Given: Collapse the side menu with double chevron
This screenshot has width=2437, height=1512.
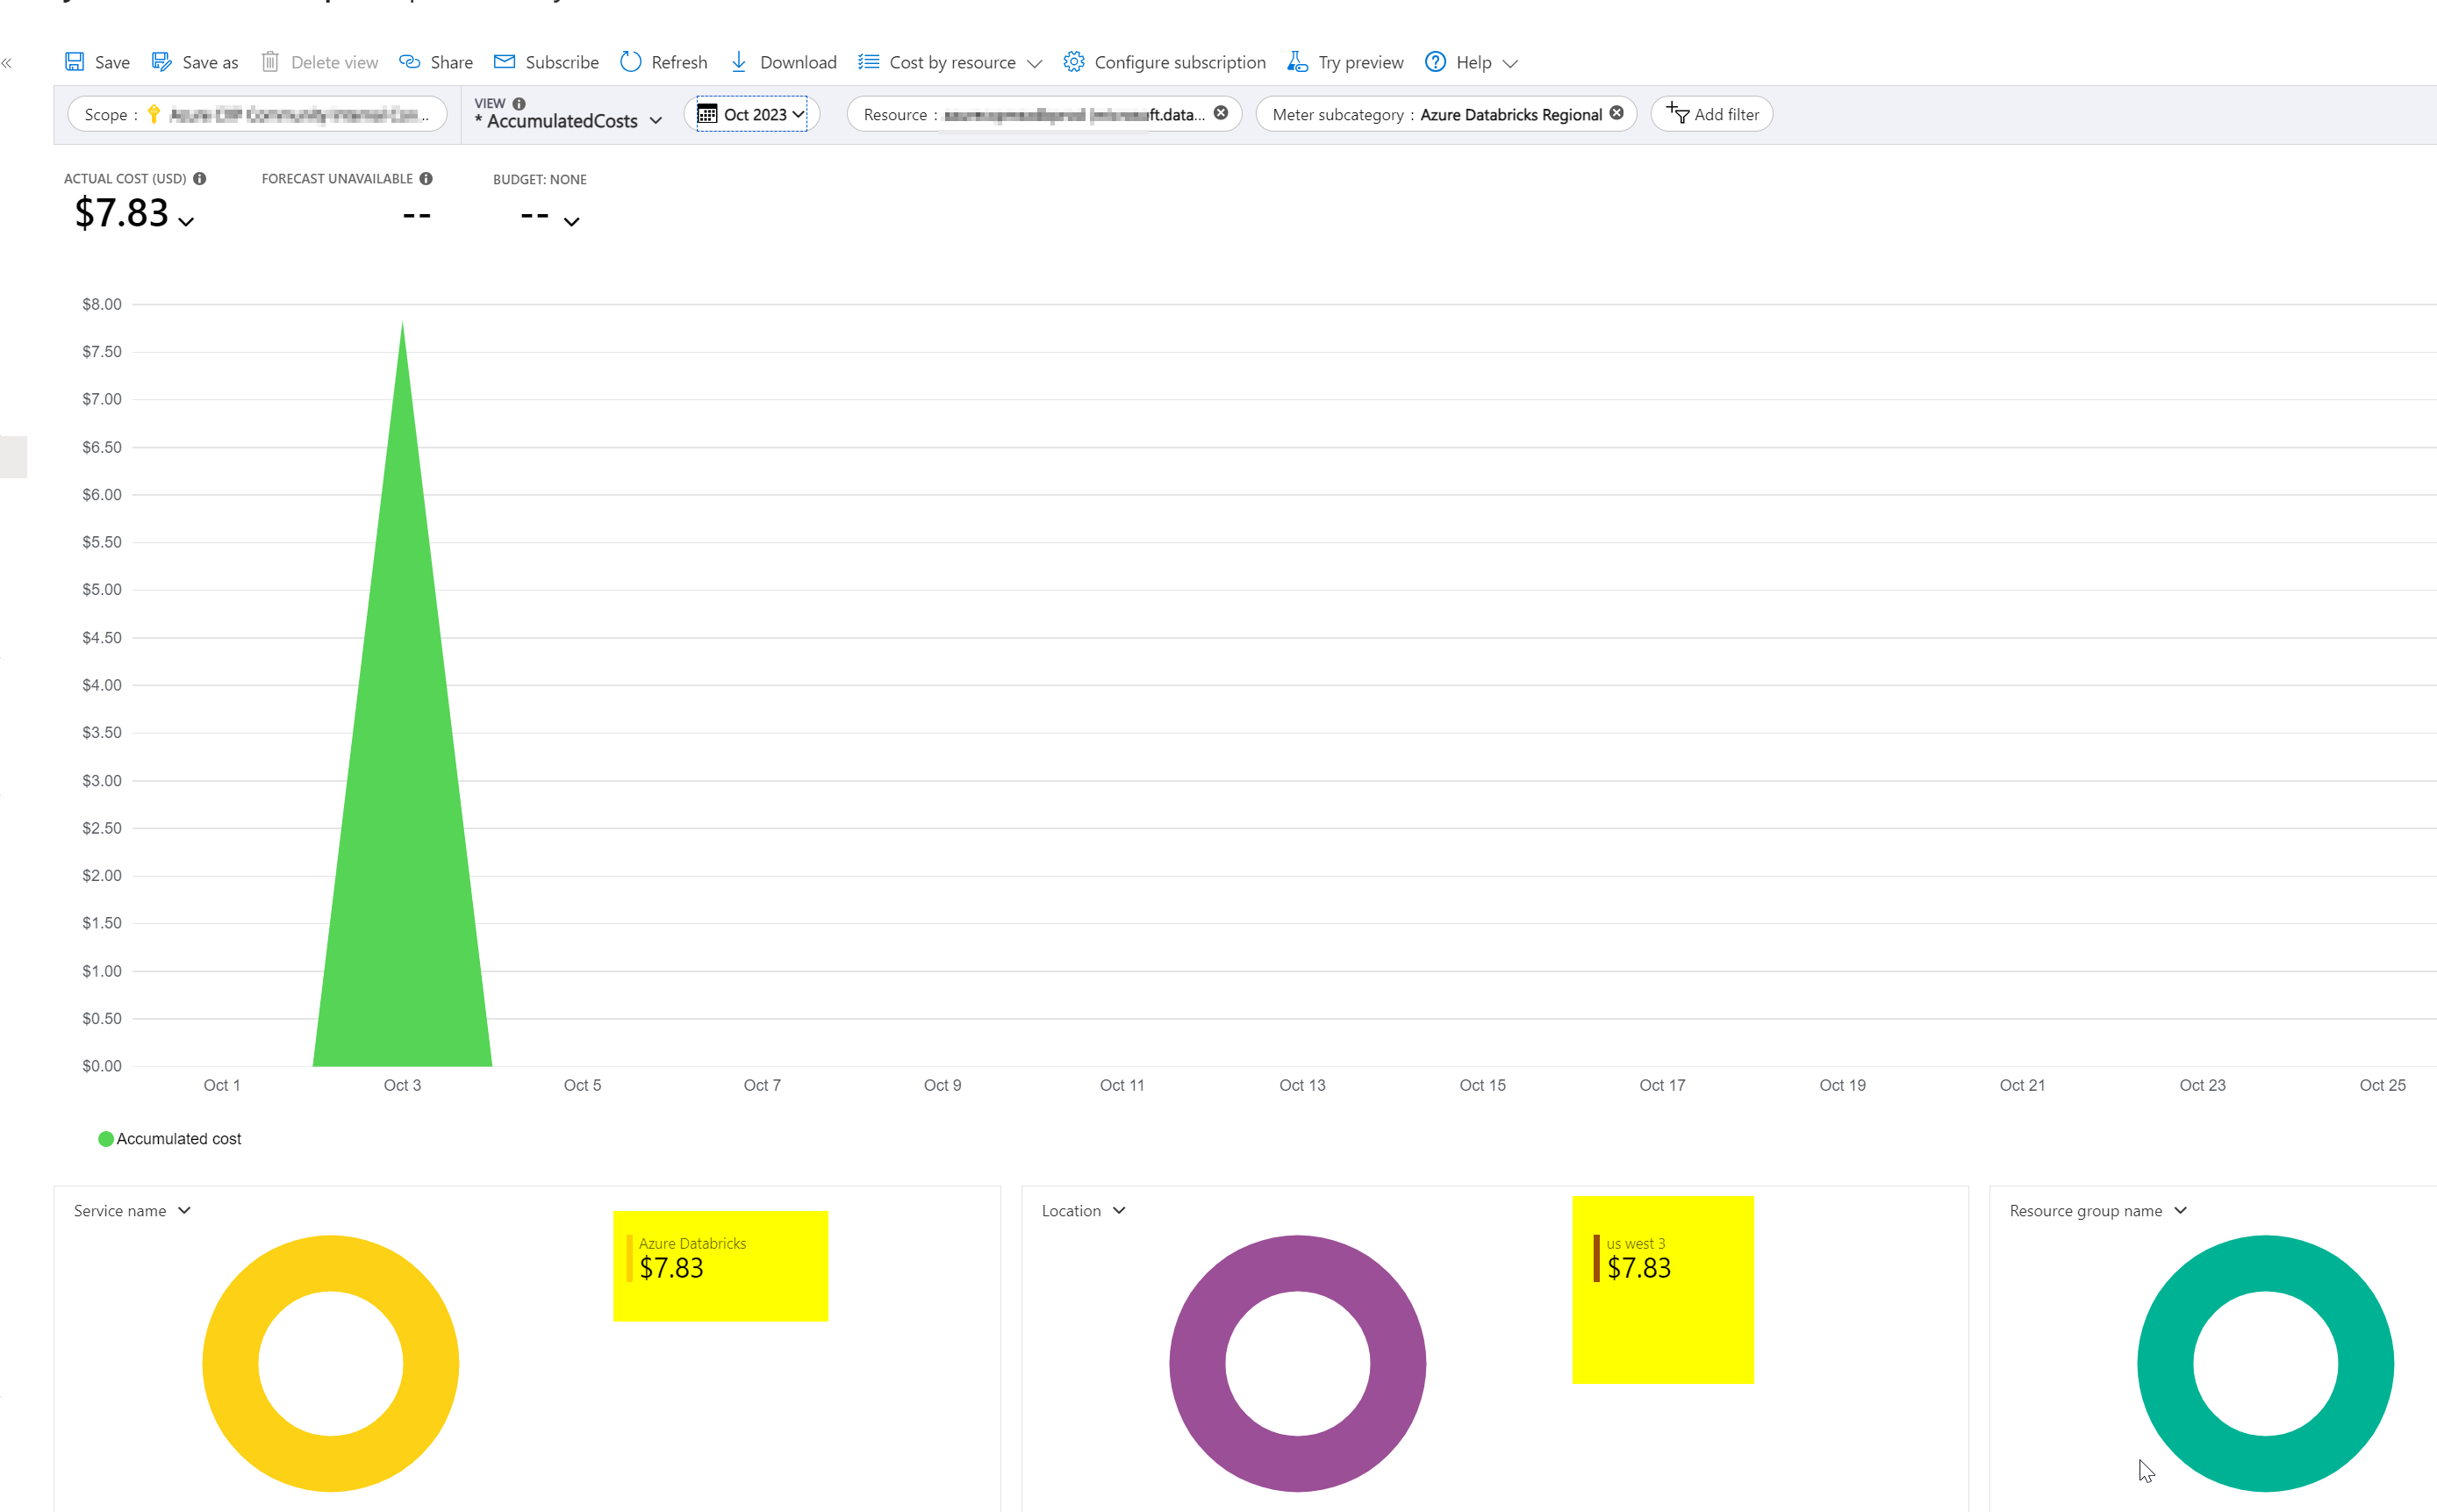Looking at the screenshot, I should 7,63.
